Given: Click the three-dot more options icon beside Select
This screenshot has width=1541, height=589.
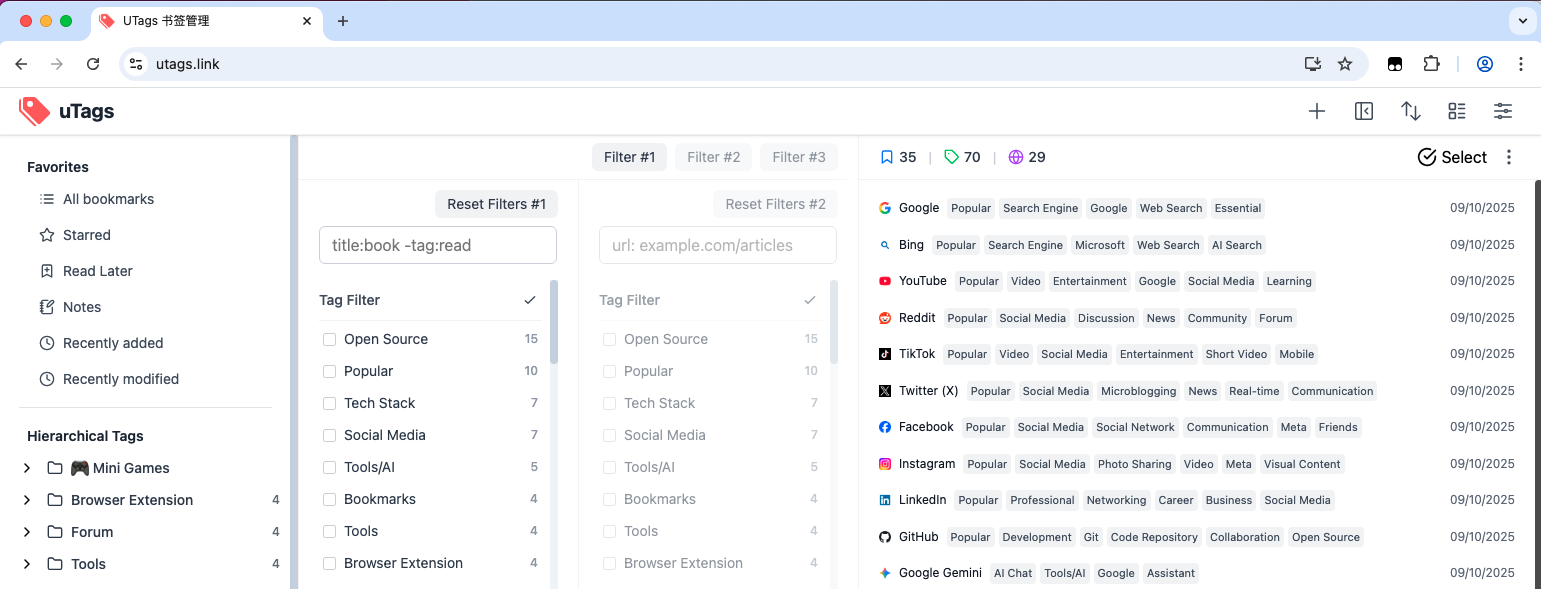Looking at the screenshot, I should [x=1509, y=157].
